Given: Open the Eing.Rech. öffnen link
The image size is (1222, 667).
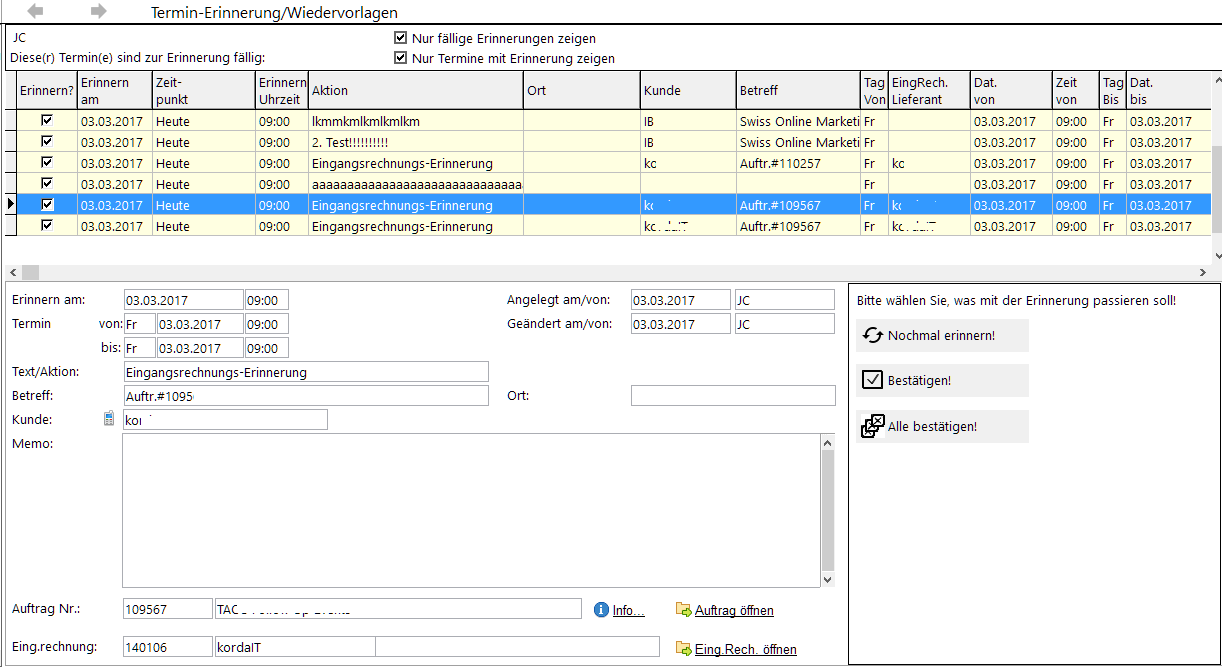Looking at the screenshot, I should click(746, 649).
